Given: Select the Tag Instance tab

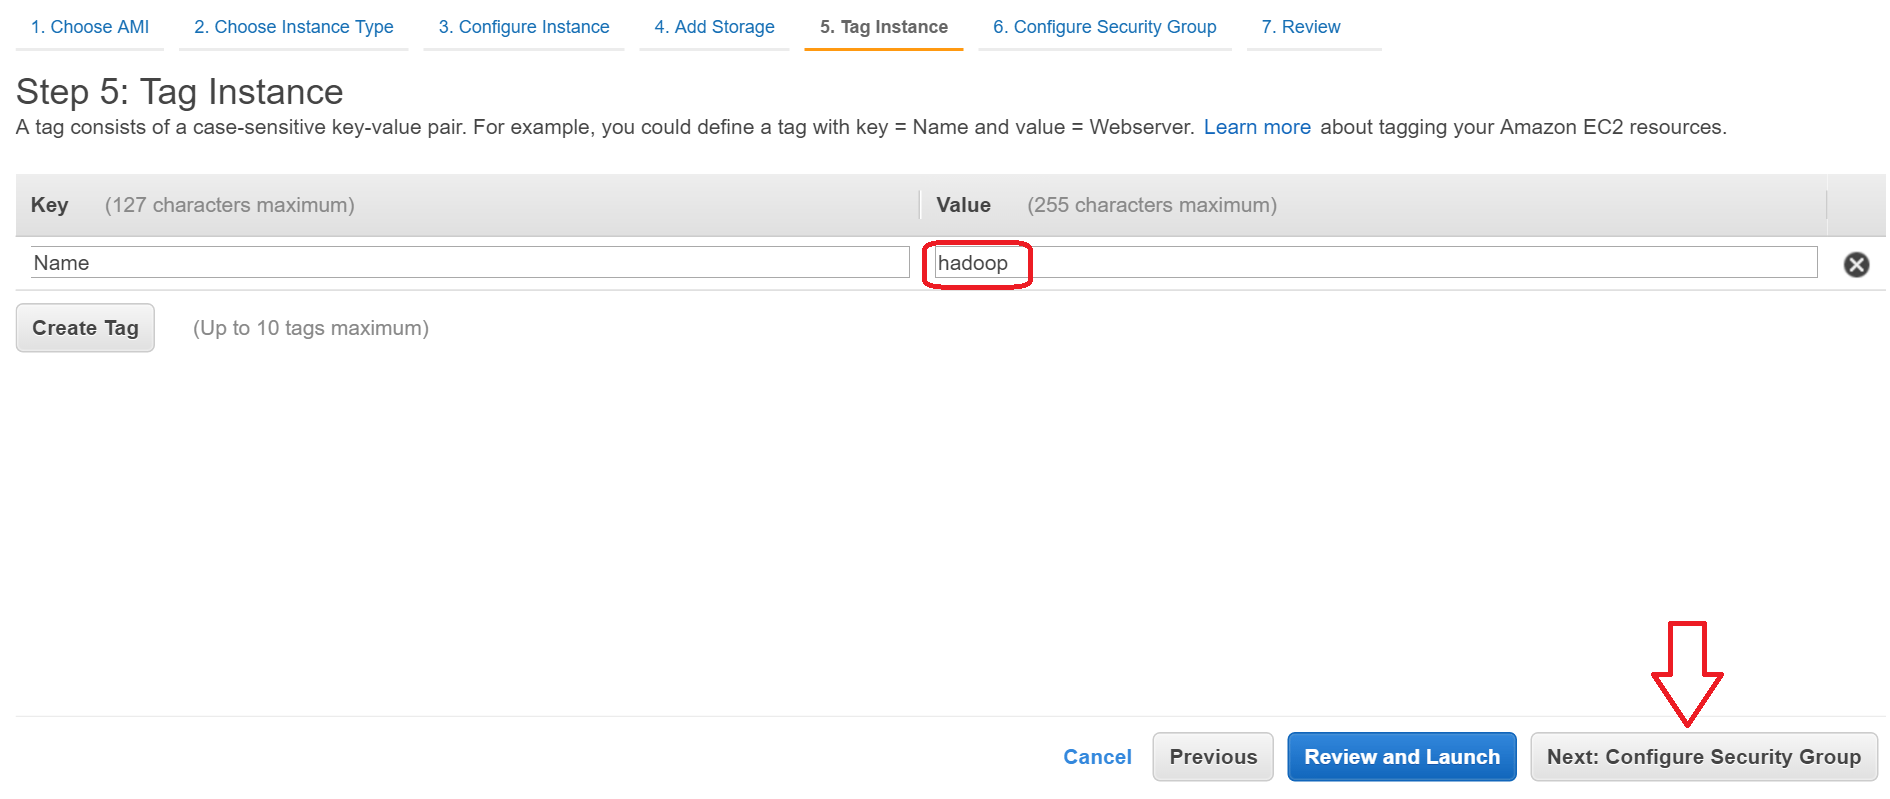Looking at the screenshot, I should tap(883, 27).
